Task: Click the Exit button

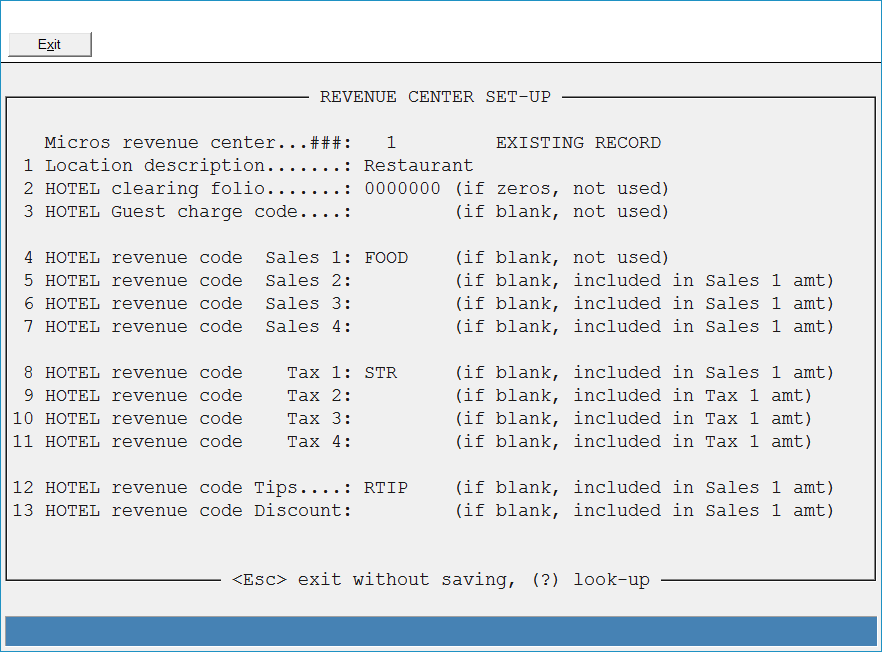Action: click(x=50, y=44)
